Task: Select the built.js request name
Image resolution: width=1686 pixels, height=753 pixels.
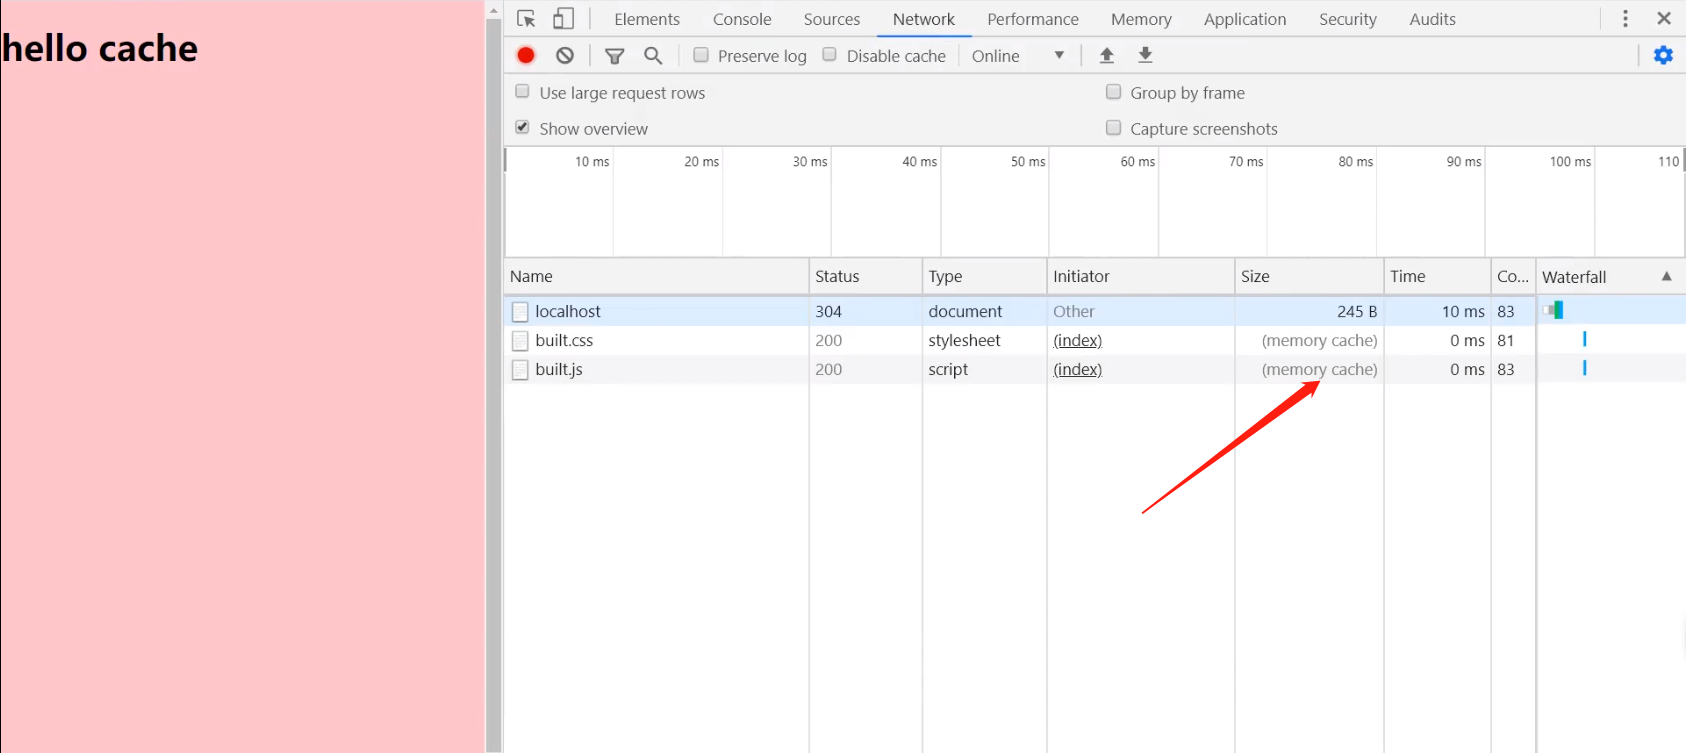Action: point(559,370)
